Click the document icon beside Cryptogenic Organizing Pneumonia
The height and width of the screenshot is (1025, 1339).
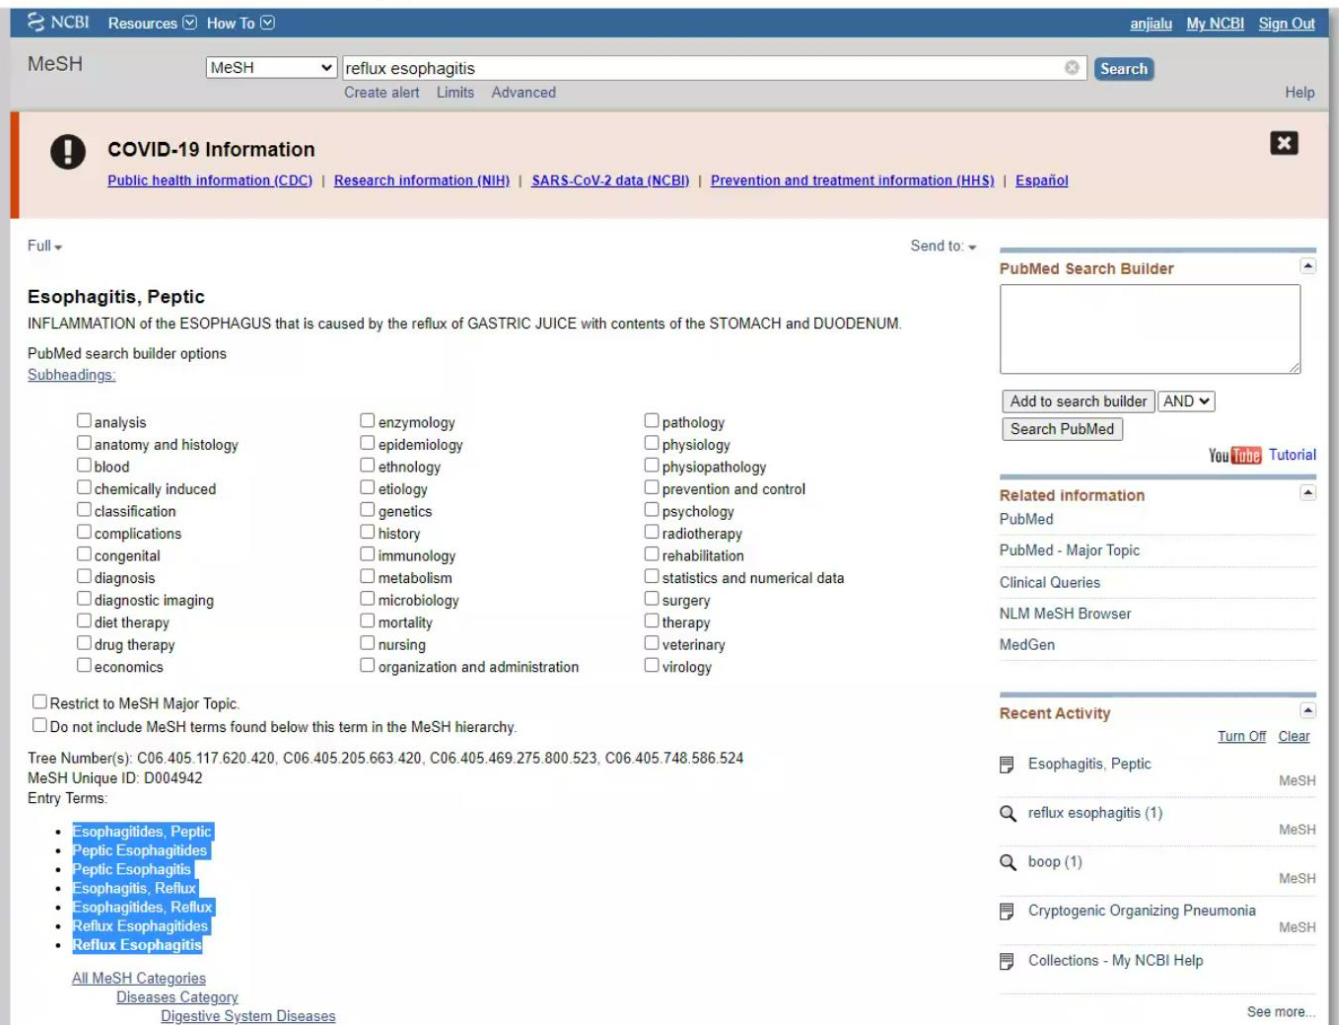1007,912
